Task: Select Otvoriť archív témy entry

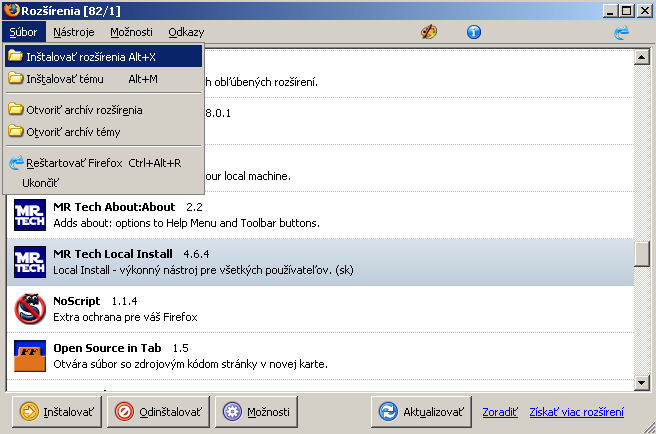Action: click(x=103, y=132)
